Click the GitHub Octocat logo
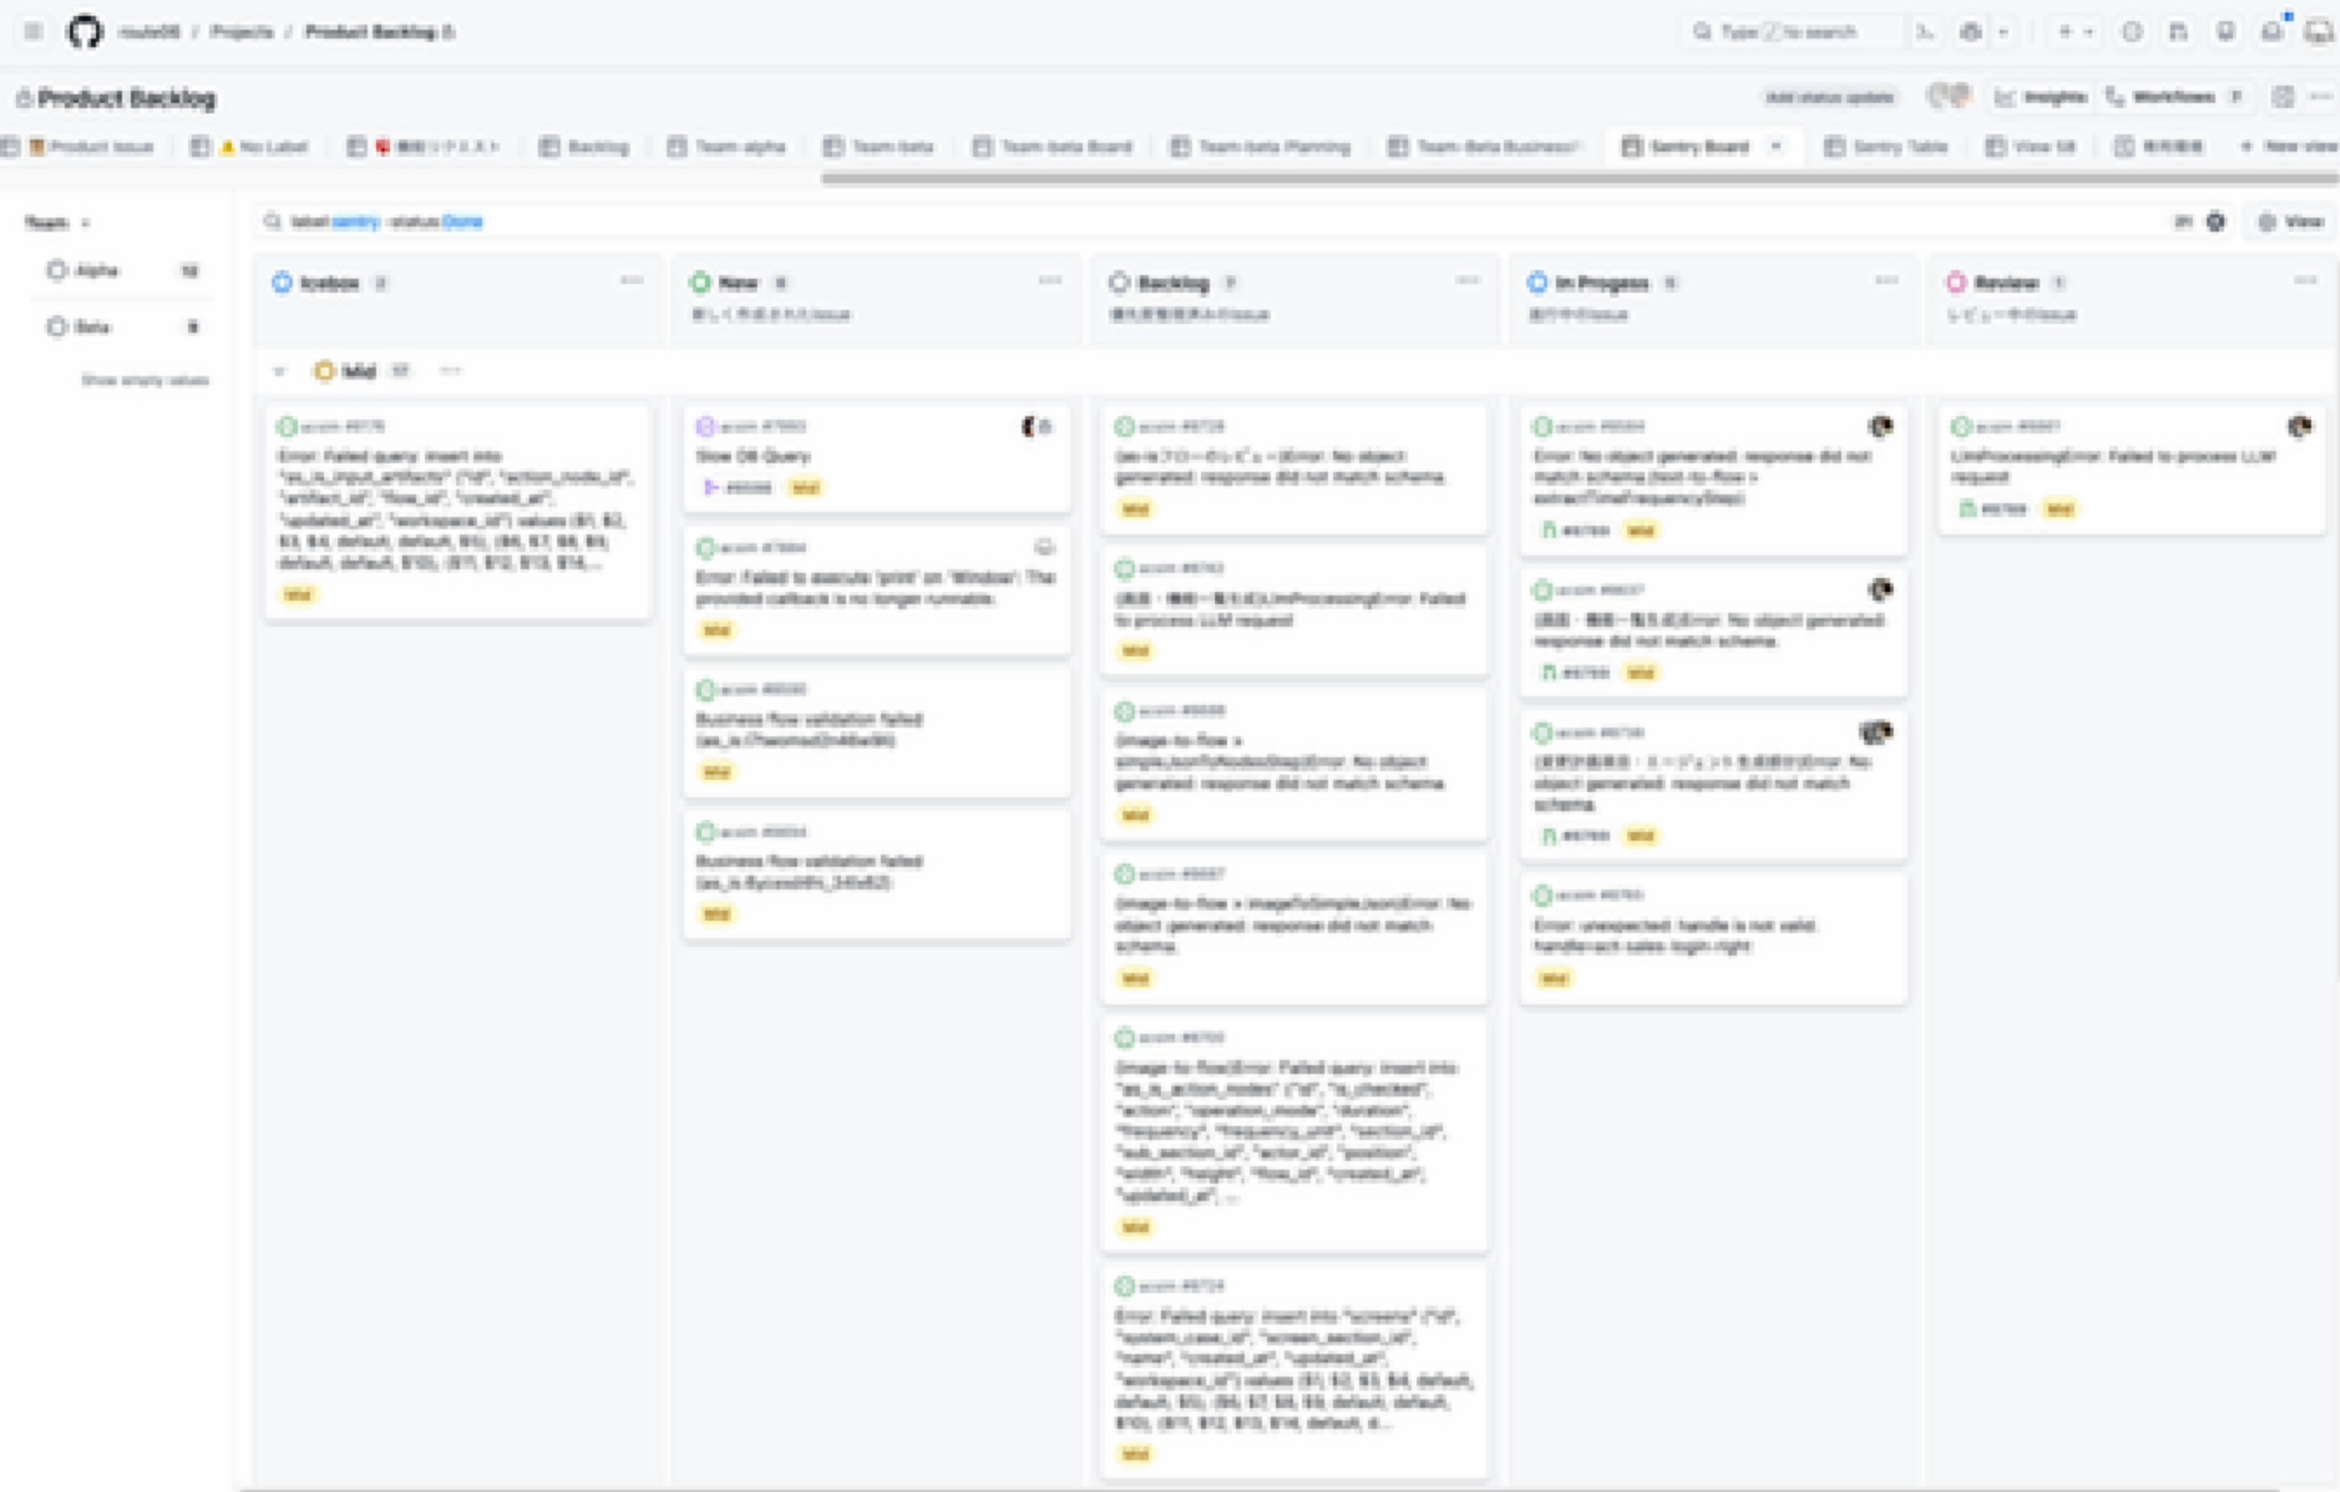Image resolution: width=2340 pixels, height=1492 pixels. tap(84, 32)
